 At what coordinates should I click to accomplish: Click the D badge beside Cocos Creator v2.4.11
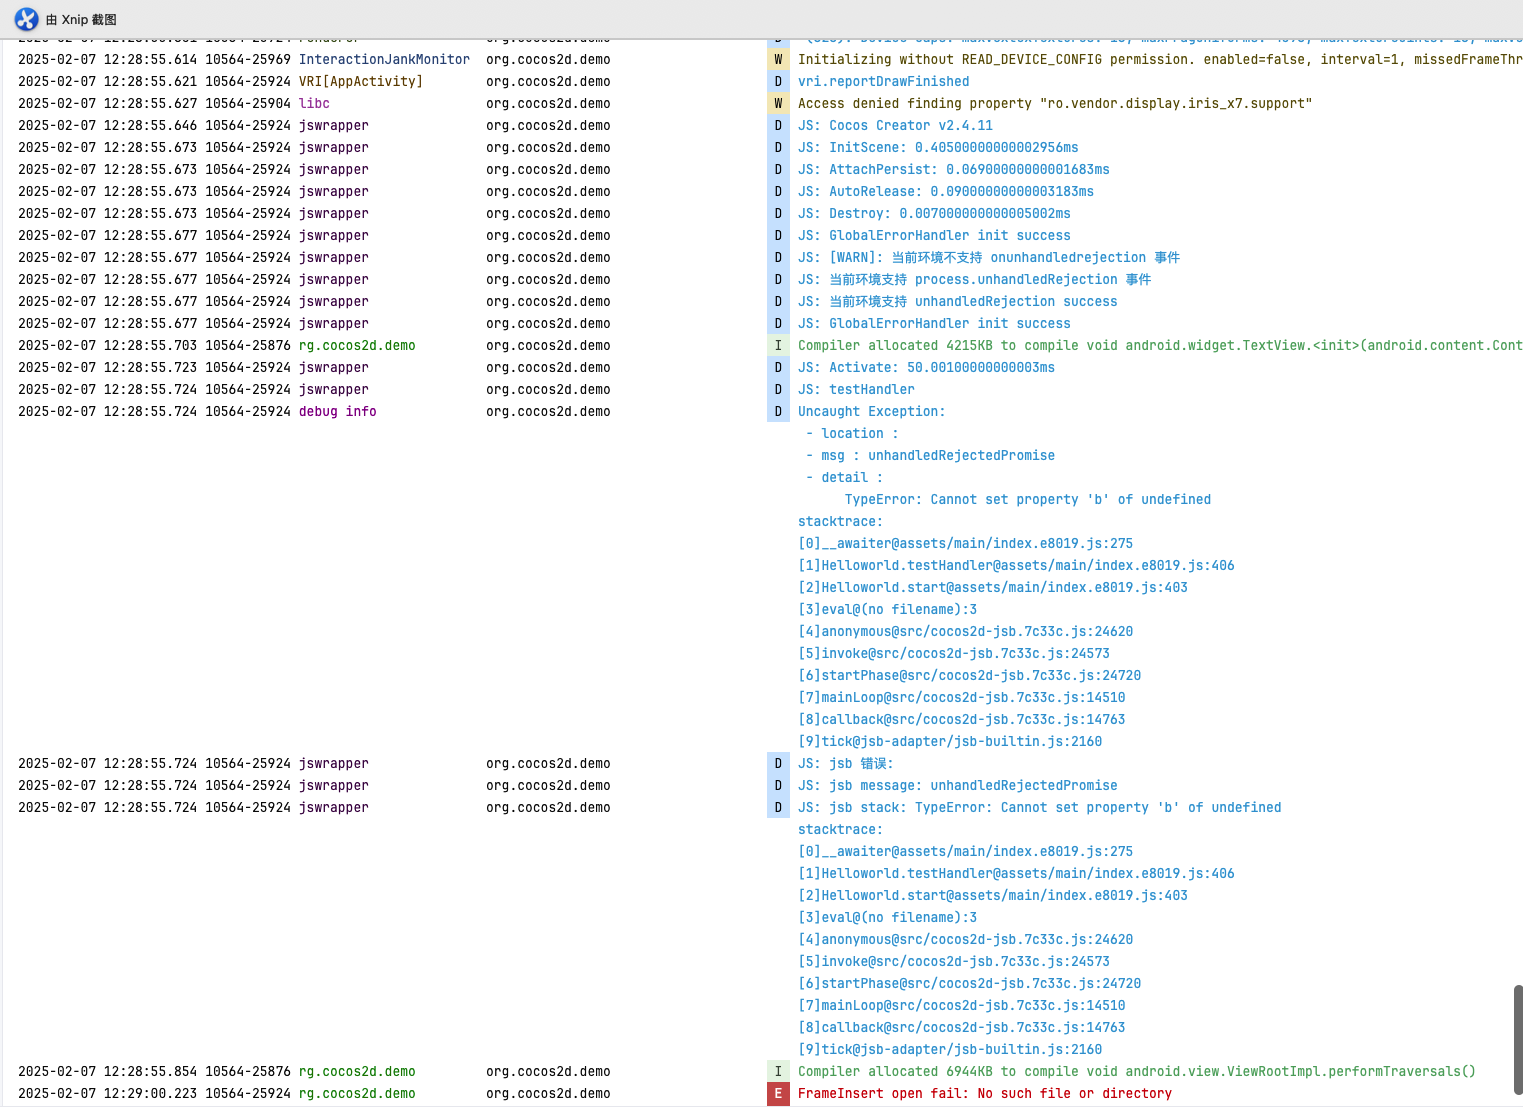click(x=778, y=126)
